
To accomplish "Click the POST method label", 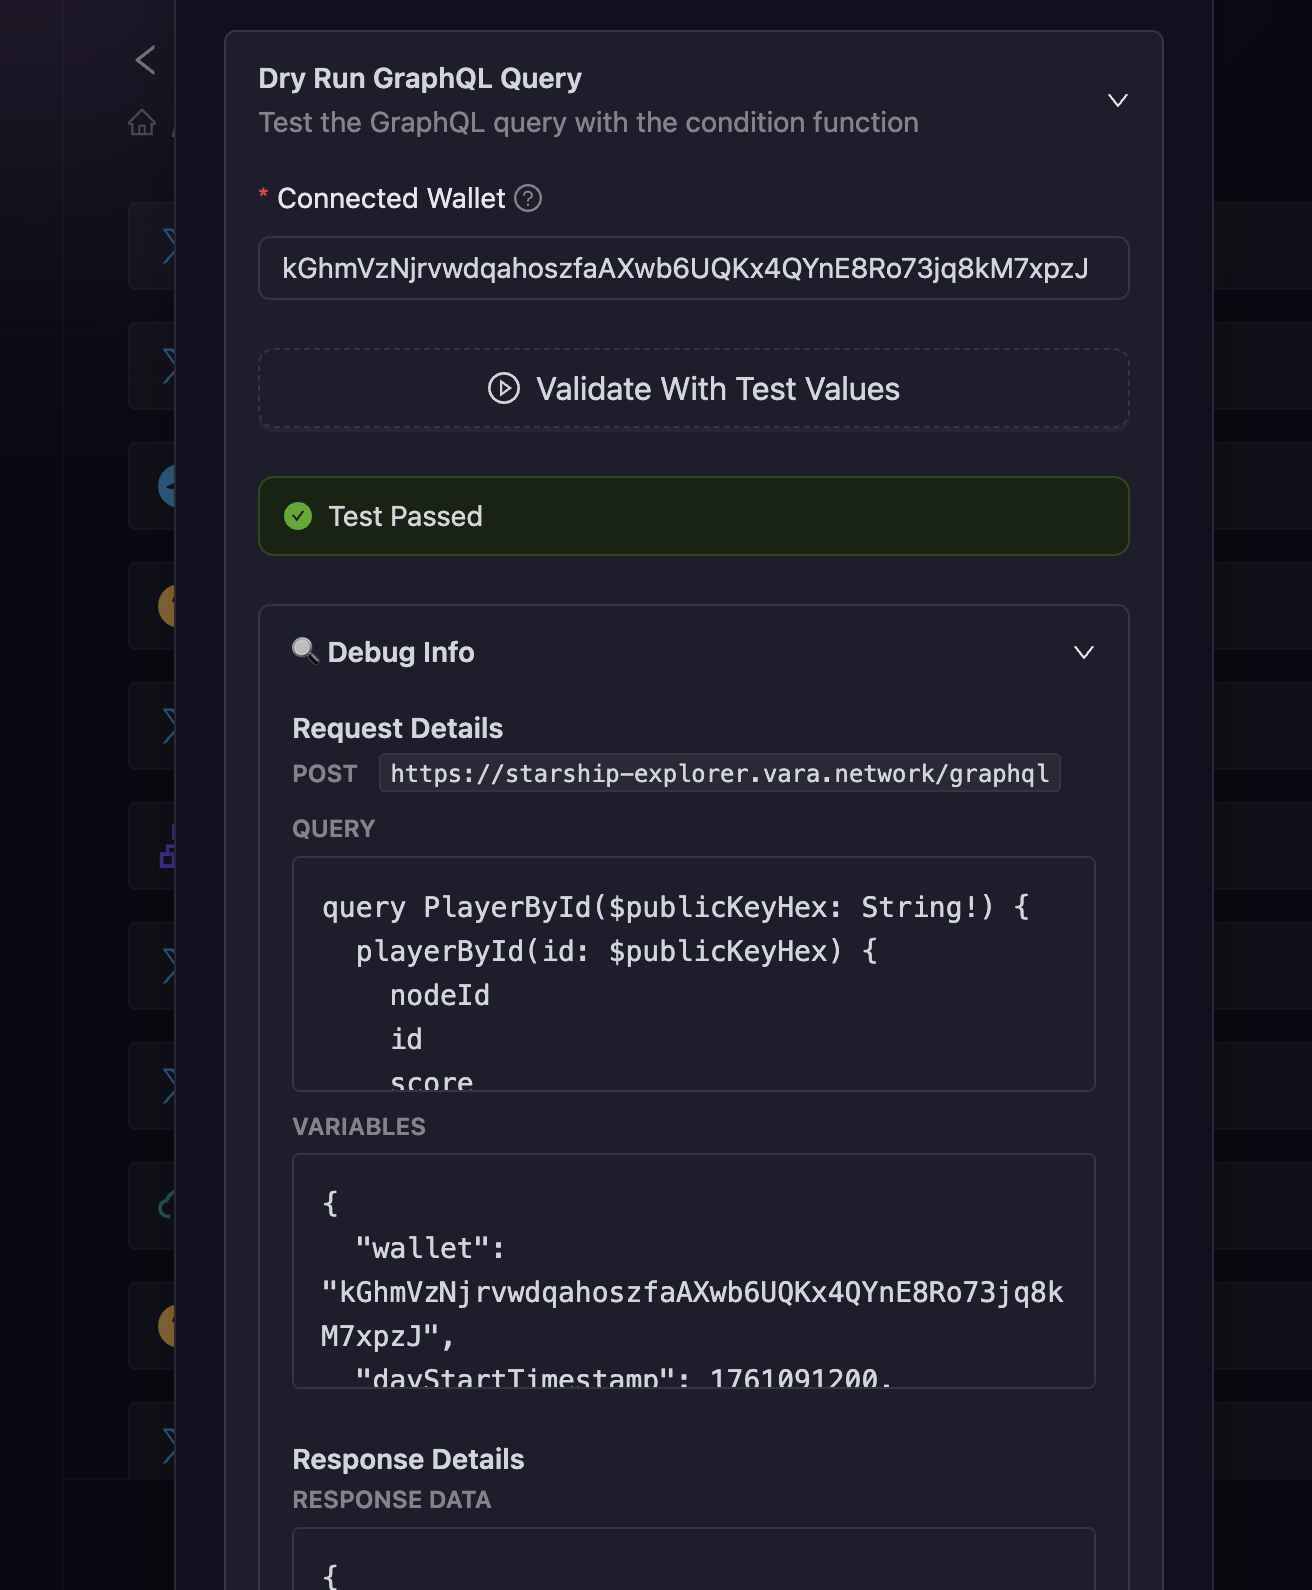I will coord(325,774).
